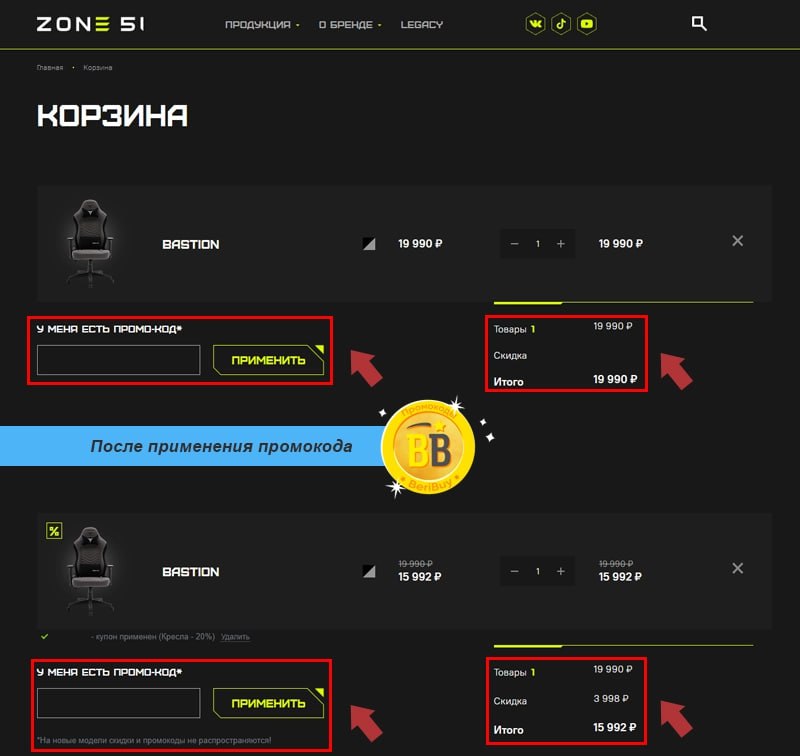The height and width of the screenshot is (756, 800).
Task: Increase quantity of upper Bastion item
Action: click(x=561, y=244)
